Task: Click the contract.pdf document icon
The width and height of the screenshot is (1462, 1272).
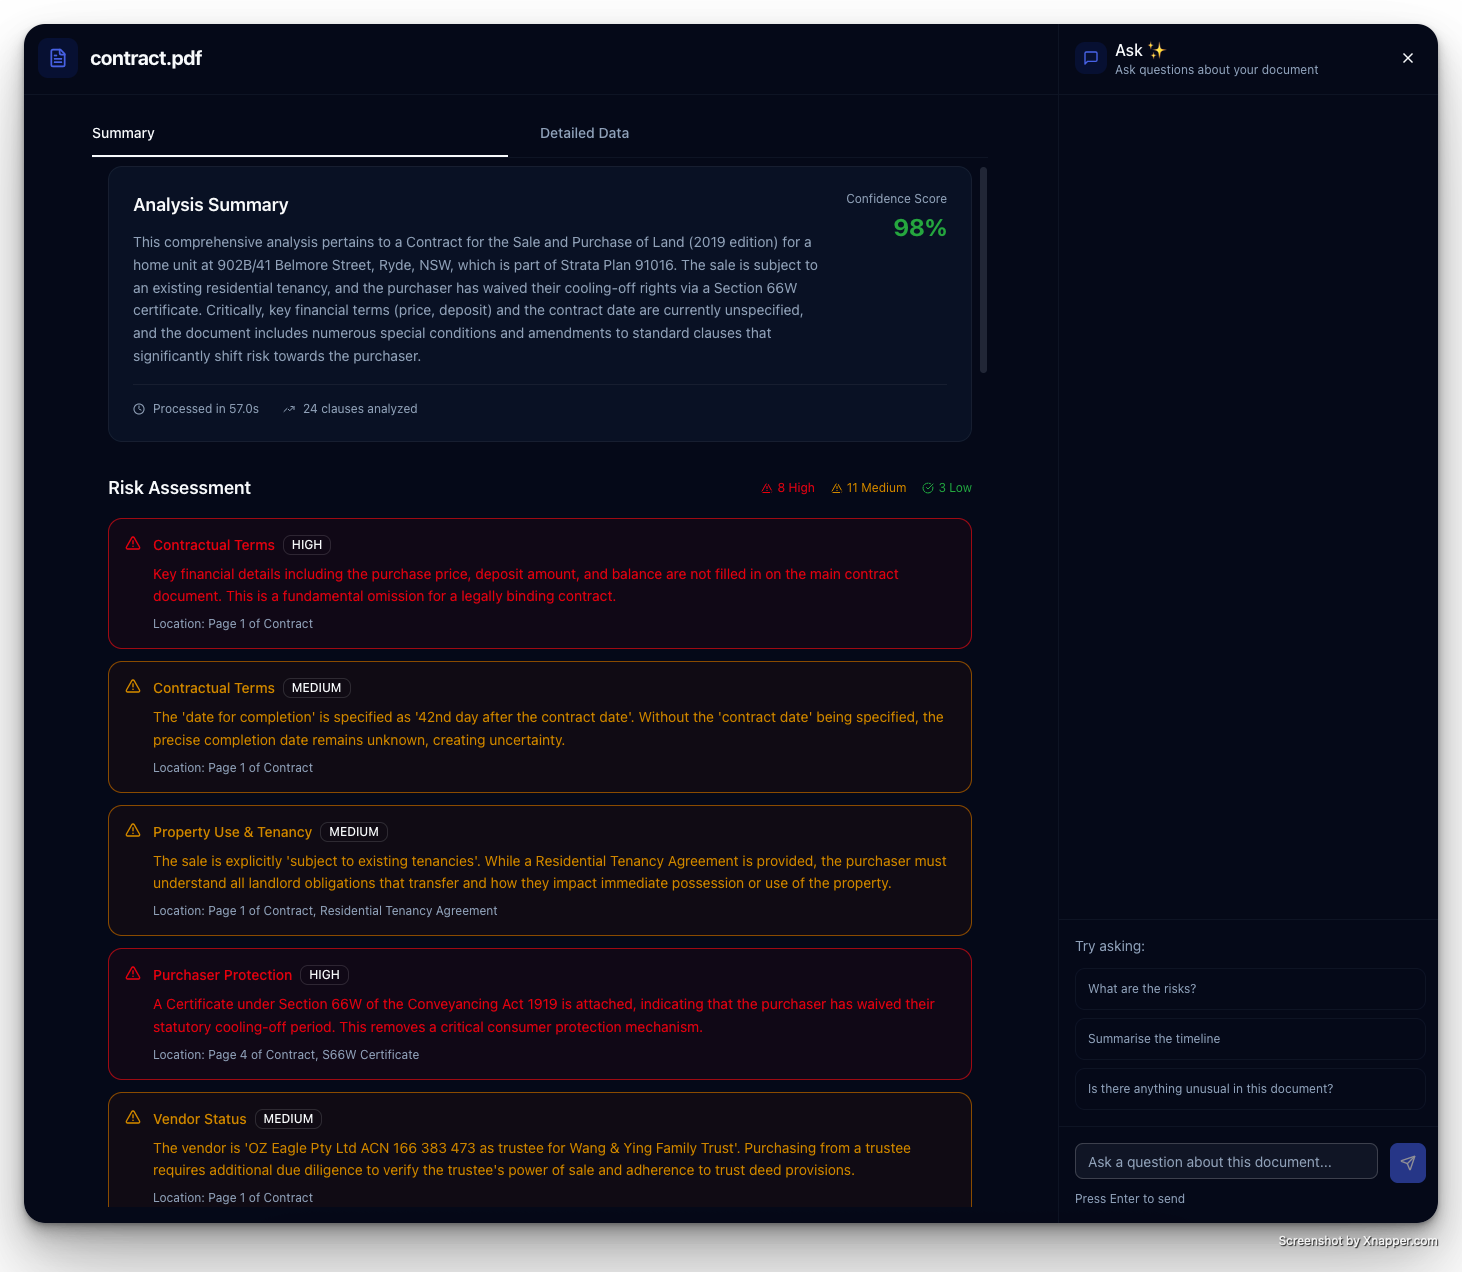Action: pyautogui.click(x=58, y=58)
